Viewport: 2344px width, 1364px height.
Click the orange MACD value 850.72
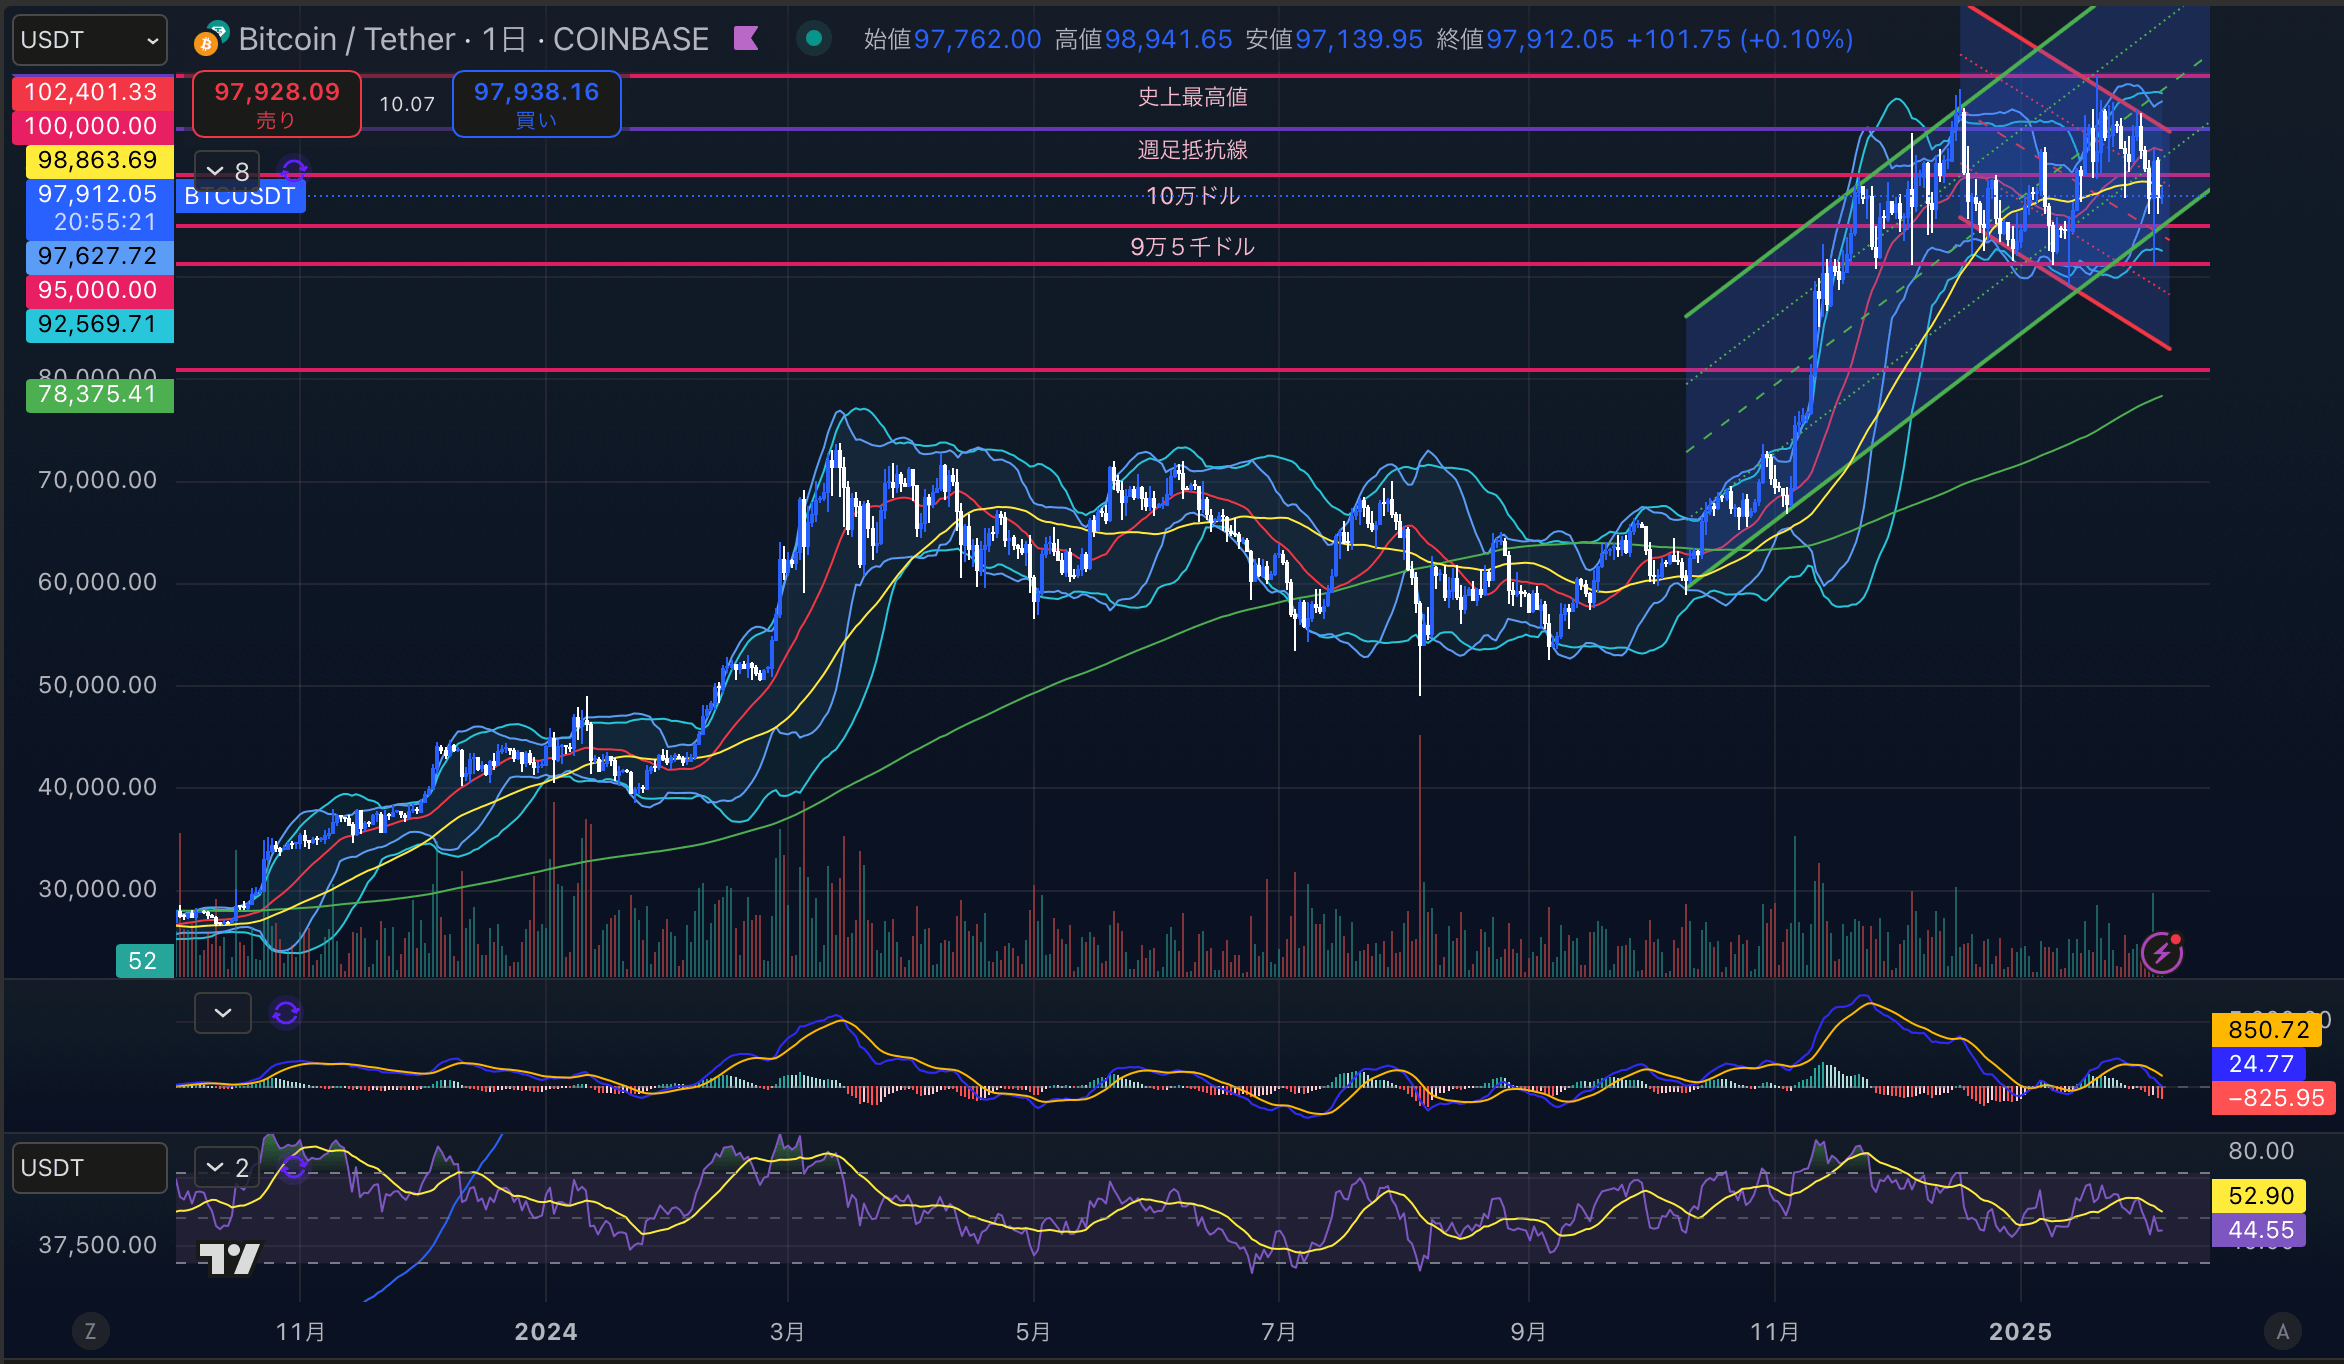[x=2269, y=1030]
